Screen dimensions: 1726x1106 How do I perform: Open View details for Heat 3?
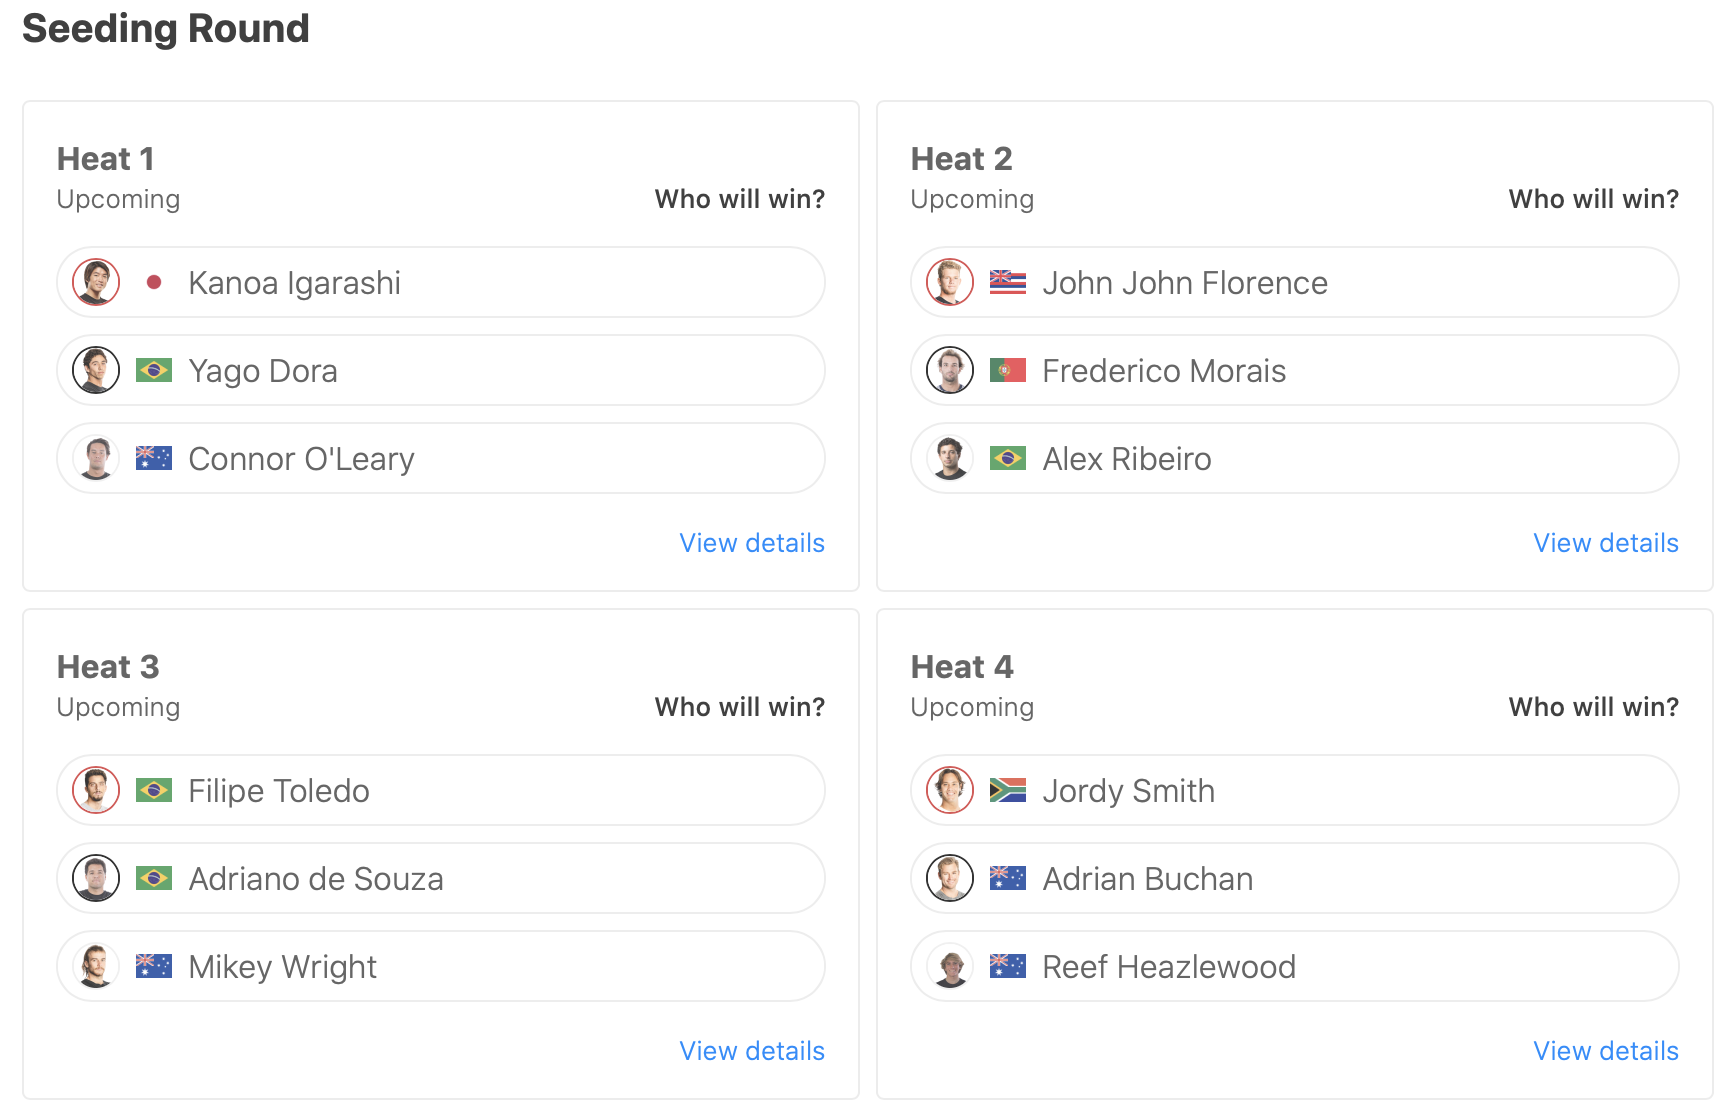752,1051
